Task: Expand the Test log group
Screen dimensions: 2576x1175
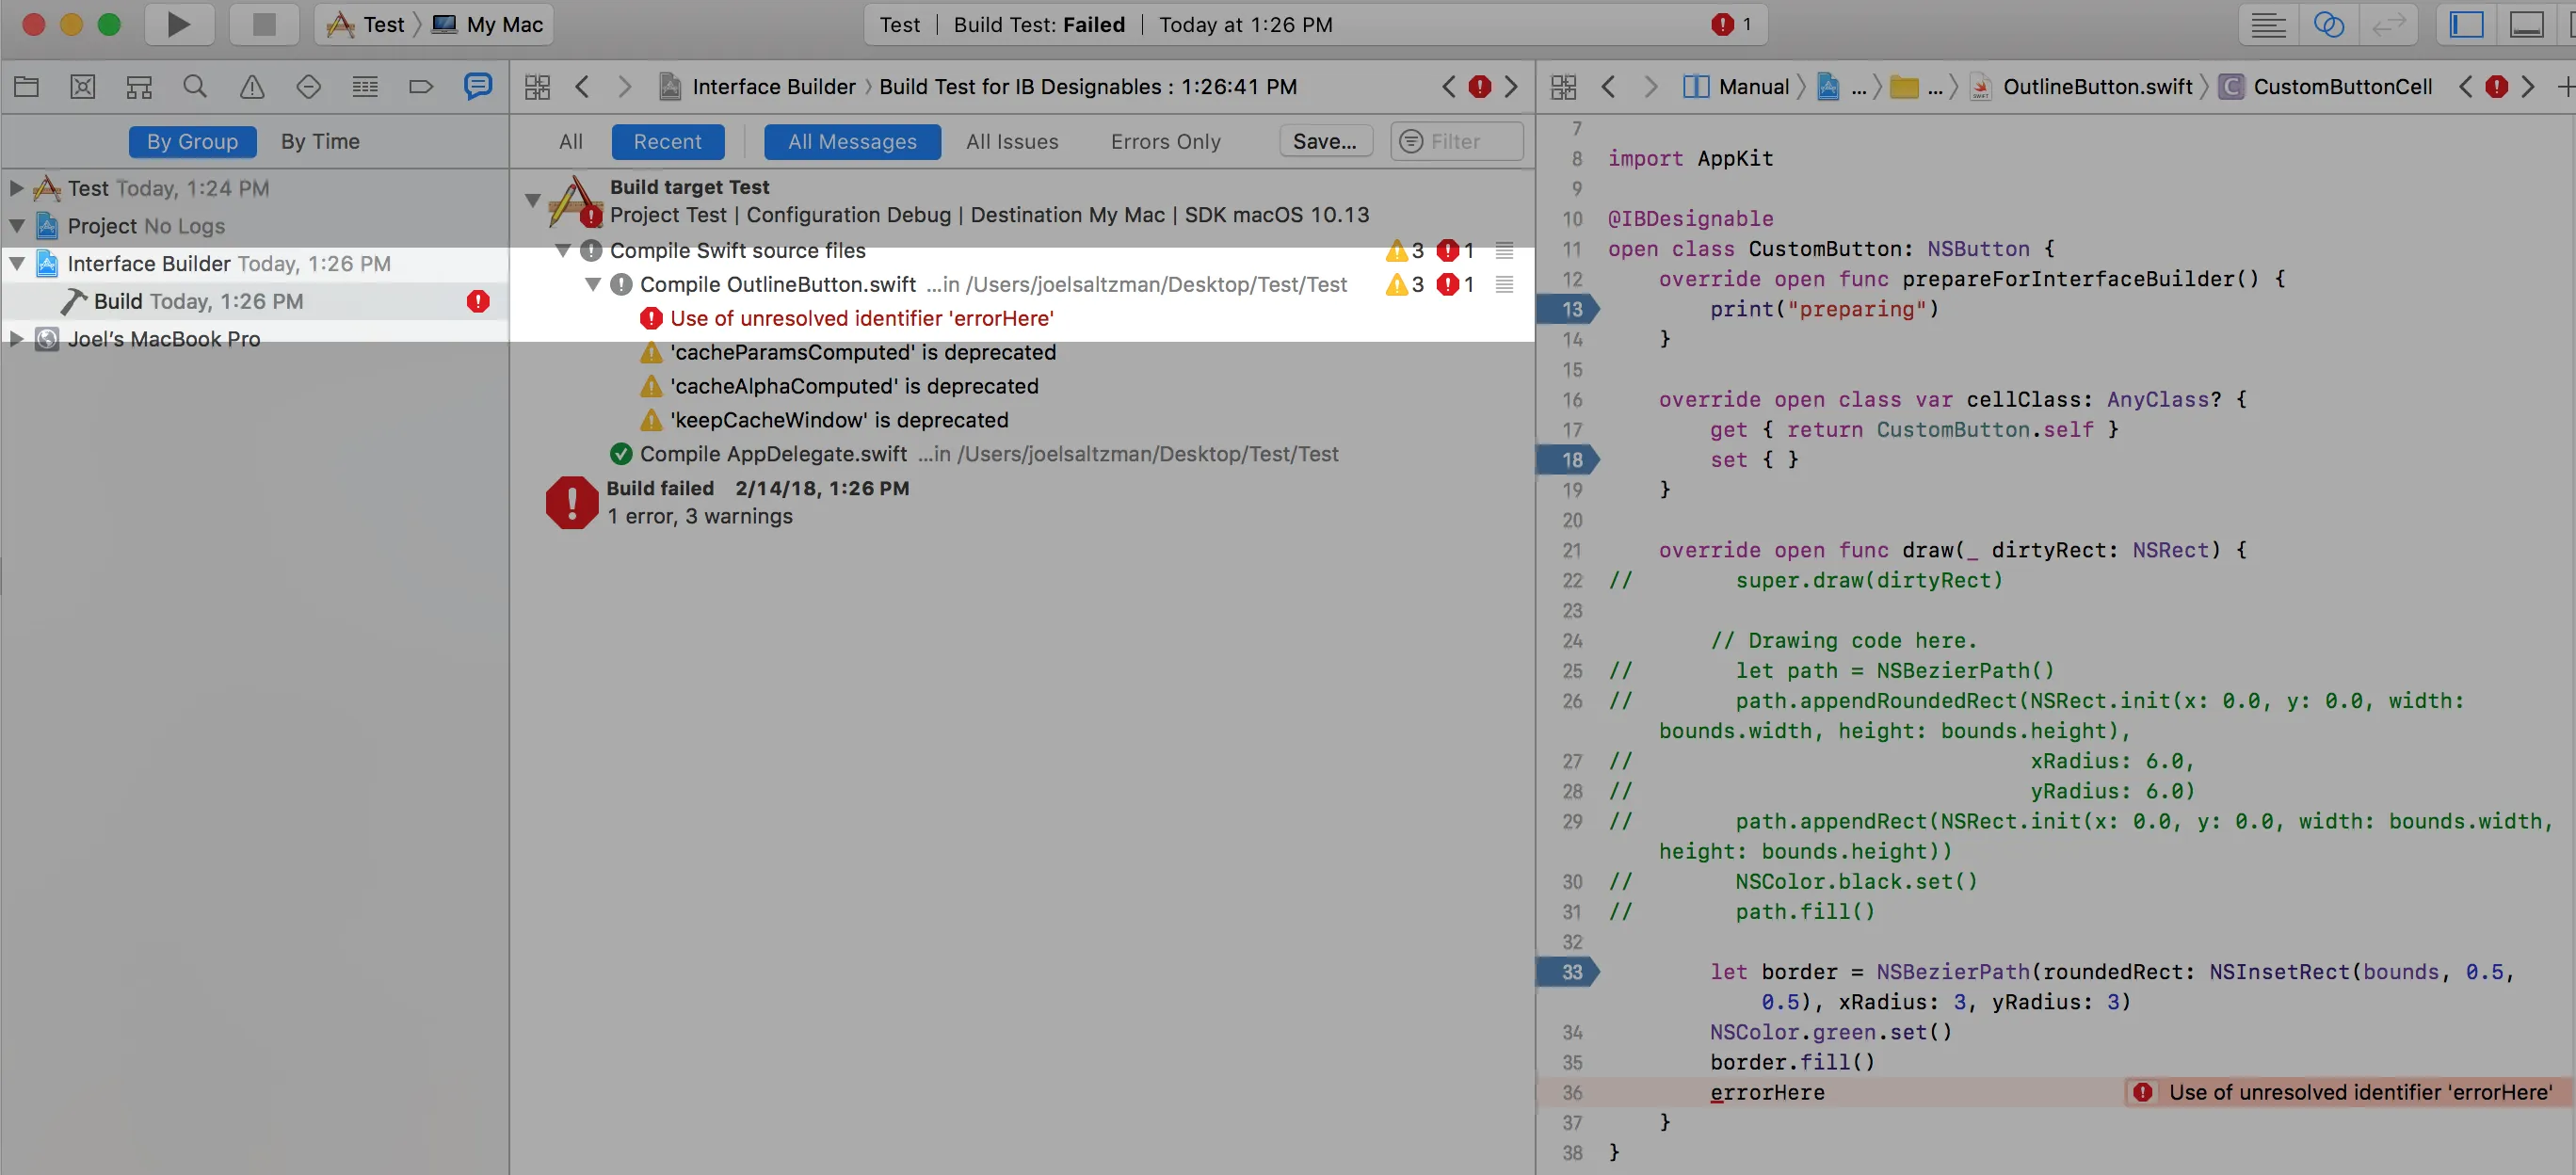Action: (16, 188)
